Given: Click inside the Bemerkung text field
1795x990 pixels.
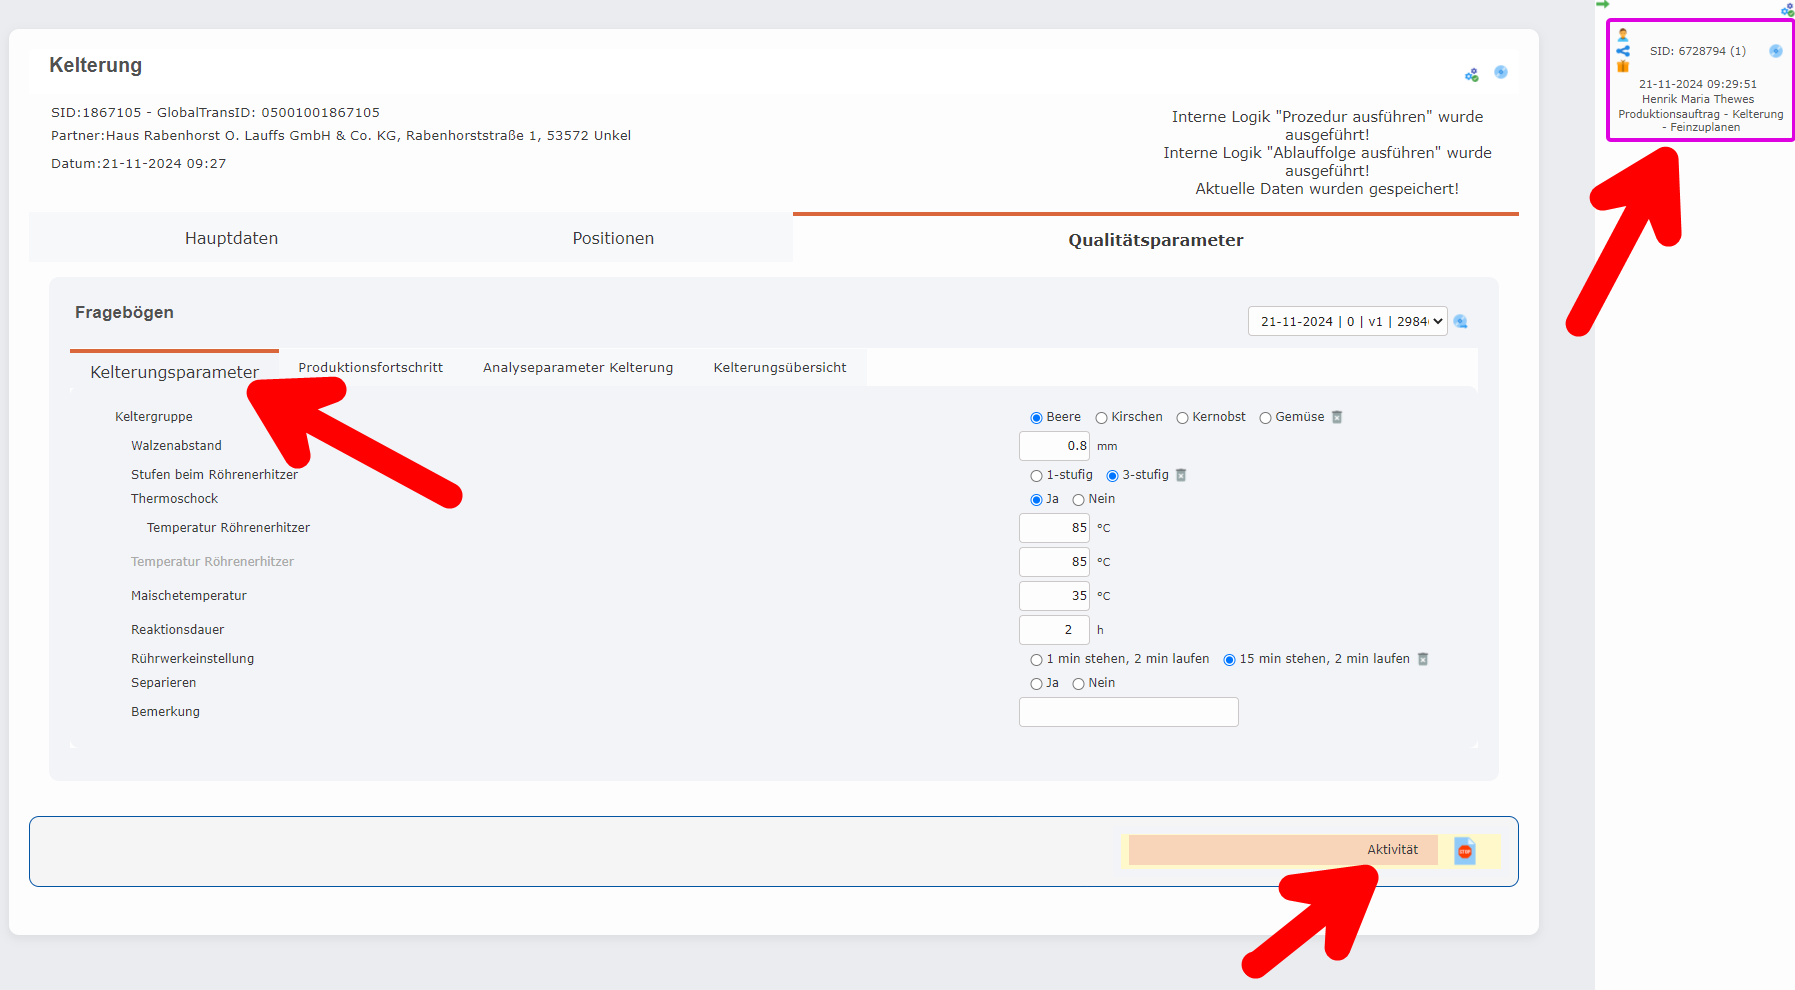Looking at the screenshot, I should pos(1128,711).
